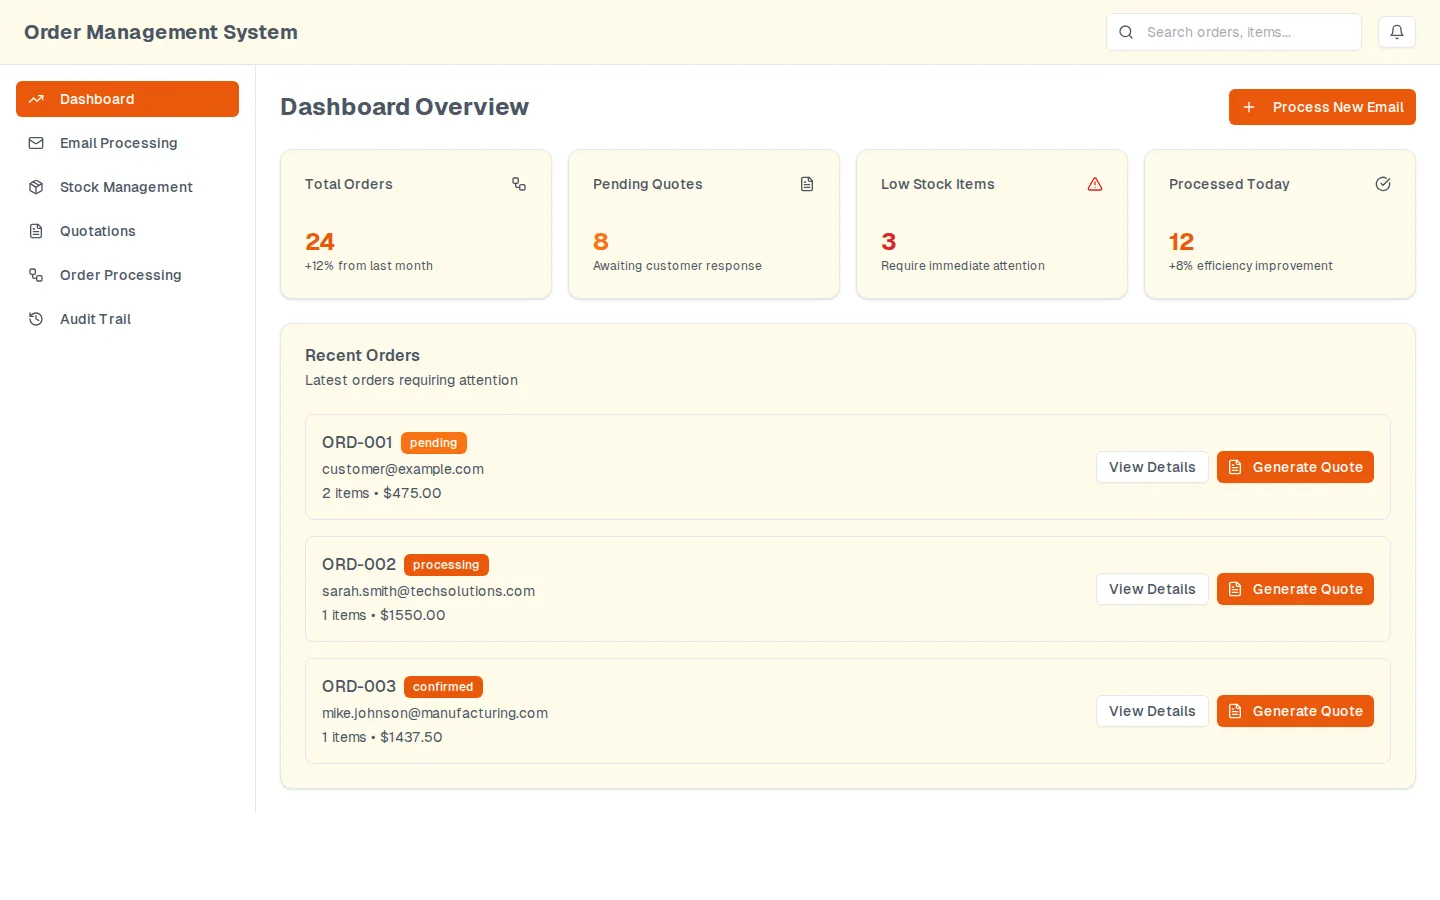Navigate to Quotations page
Image resolution: width=1440 pixels, height=900 pixels.
point(127,231)
